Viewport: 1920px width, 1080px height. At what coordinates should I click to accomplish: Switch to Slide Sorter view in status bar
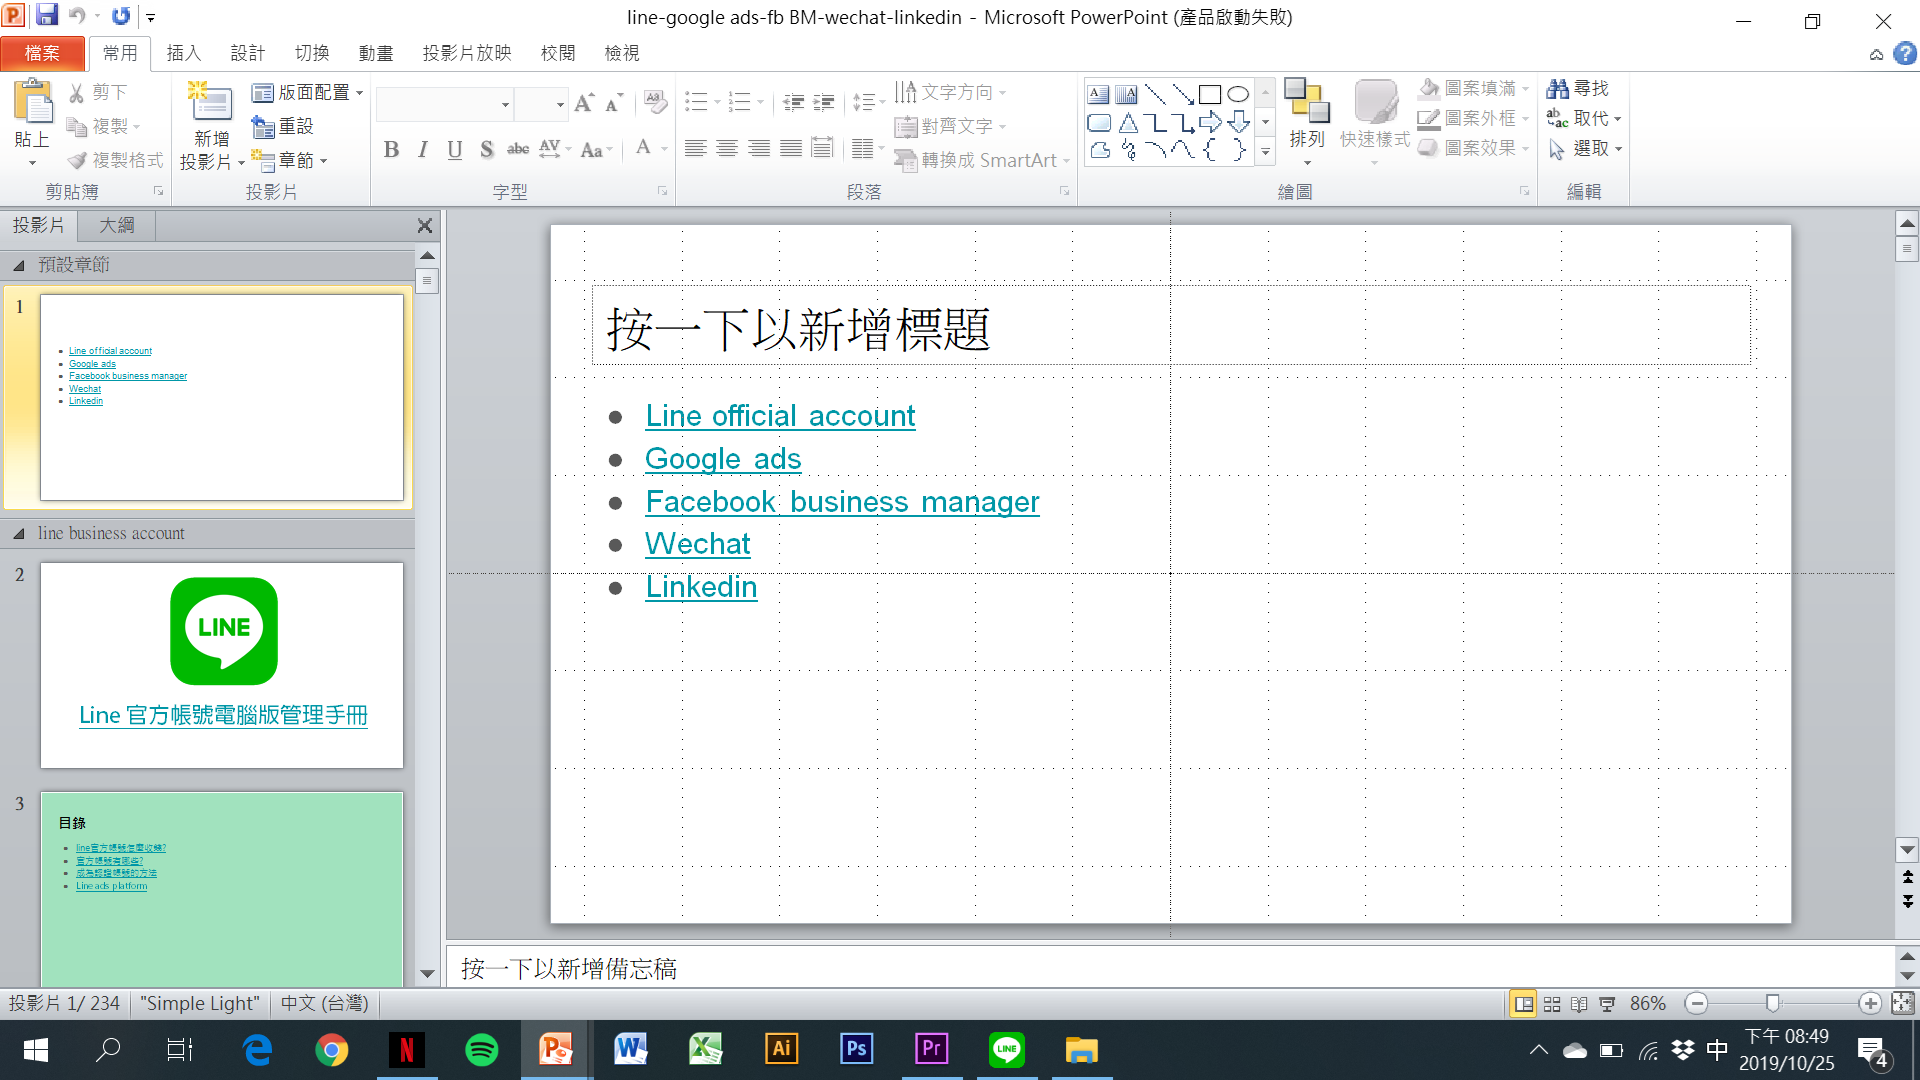[1552, 1004]
